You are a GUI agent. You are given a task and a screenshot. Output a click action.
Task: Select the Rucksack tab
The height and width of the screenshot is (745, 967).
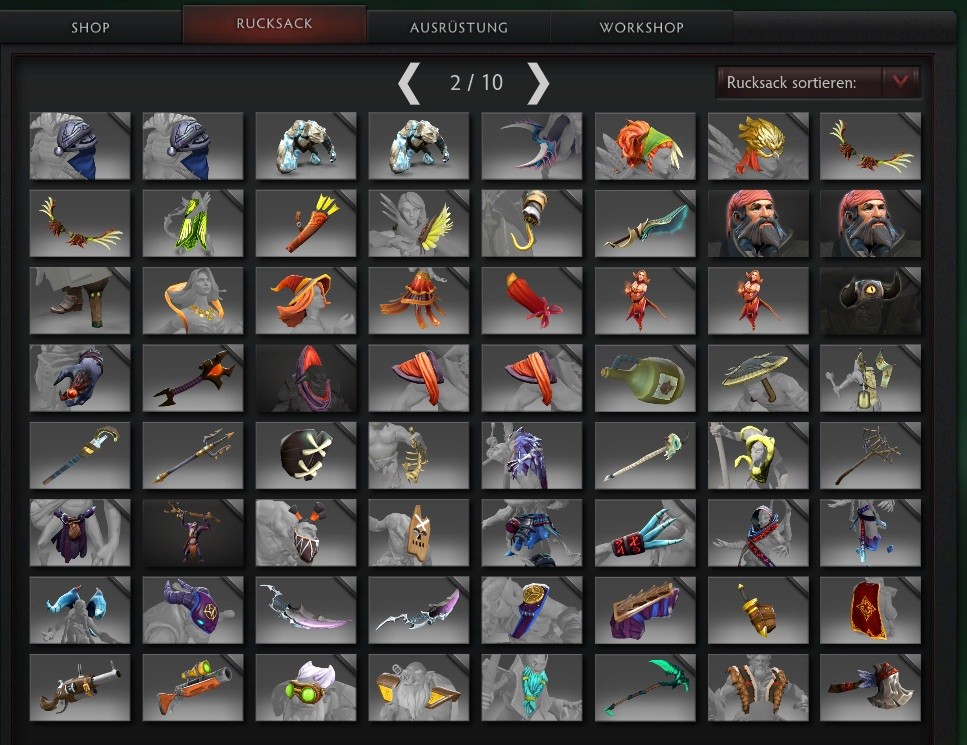click(274, 24)
